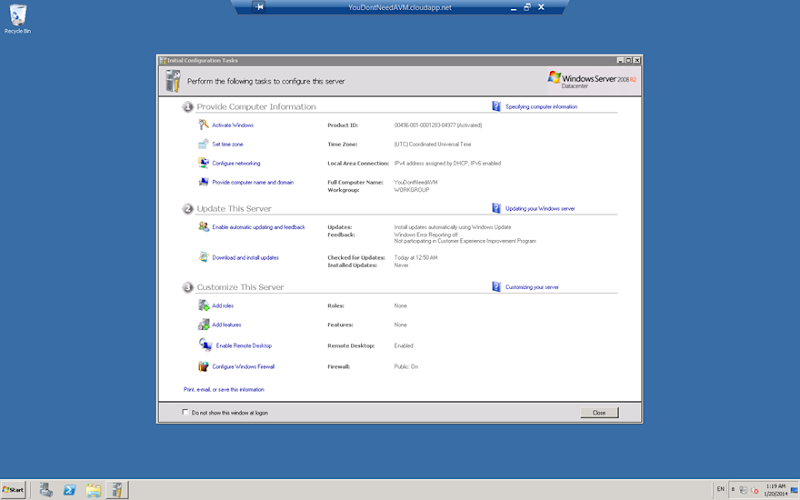Launch Windows PowerShell from the taskbar

coord(70,490)
